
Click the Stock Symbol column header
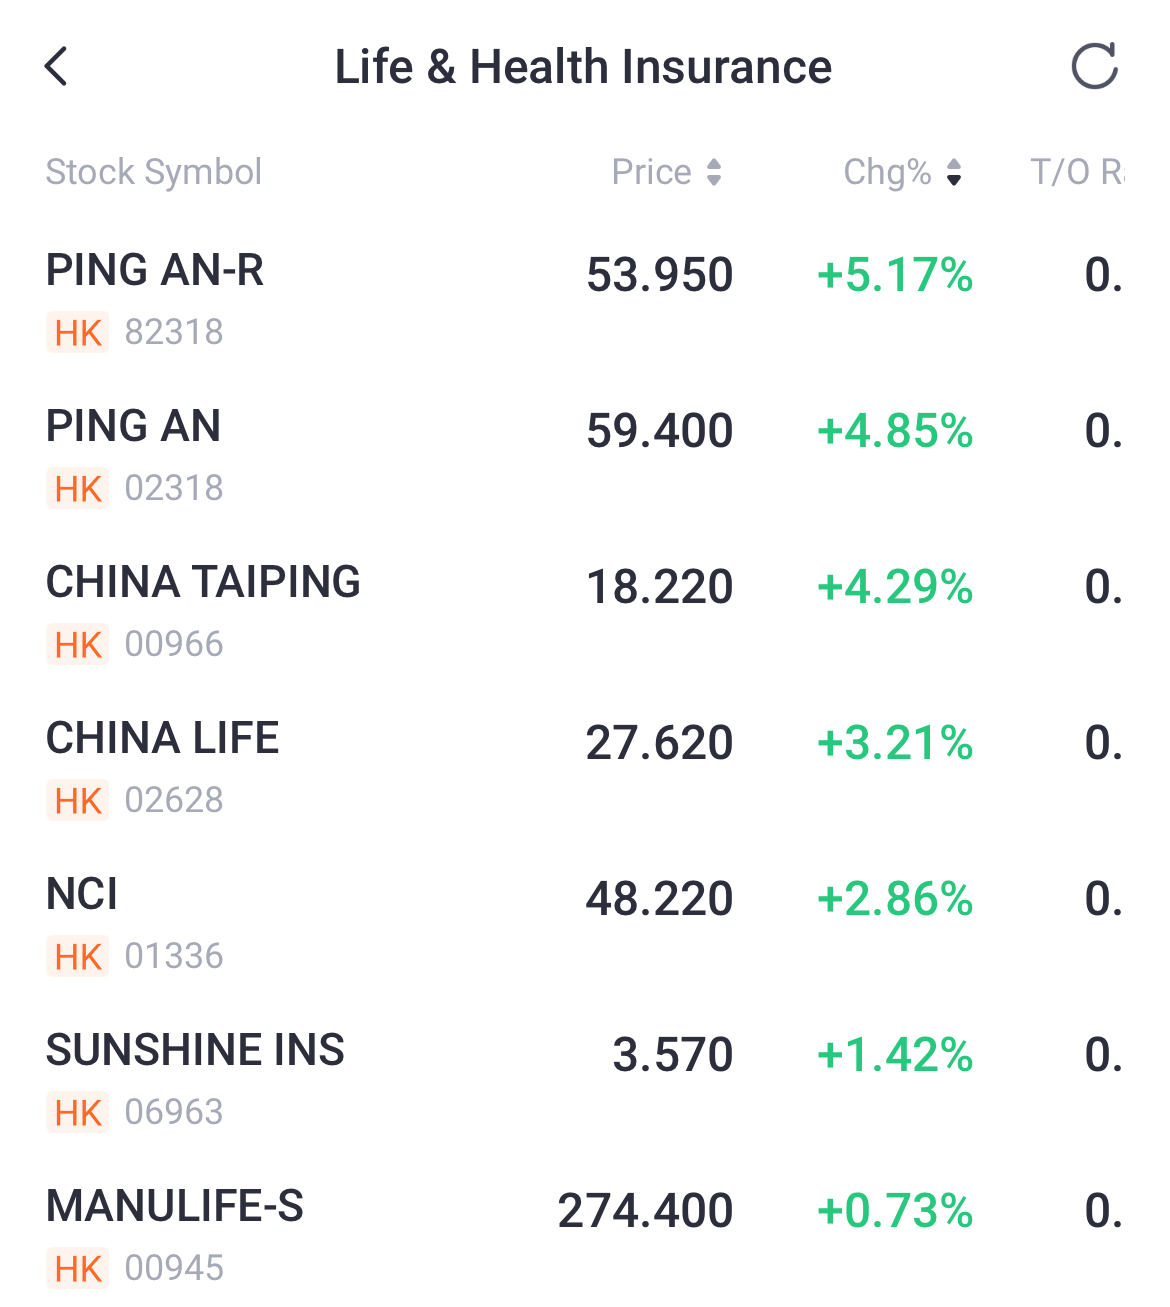point(154,172)
